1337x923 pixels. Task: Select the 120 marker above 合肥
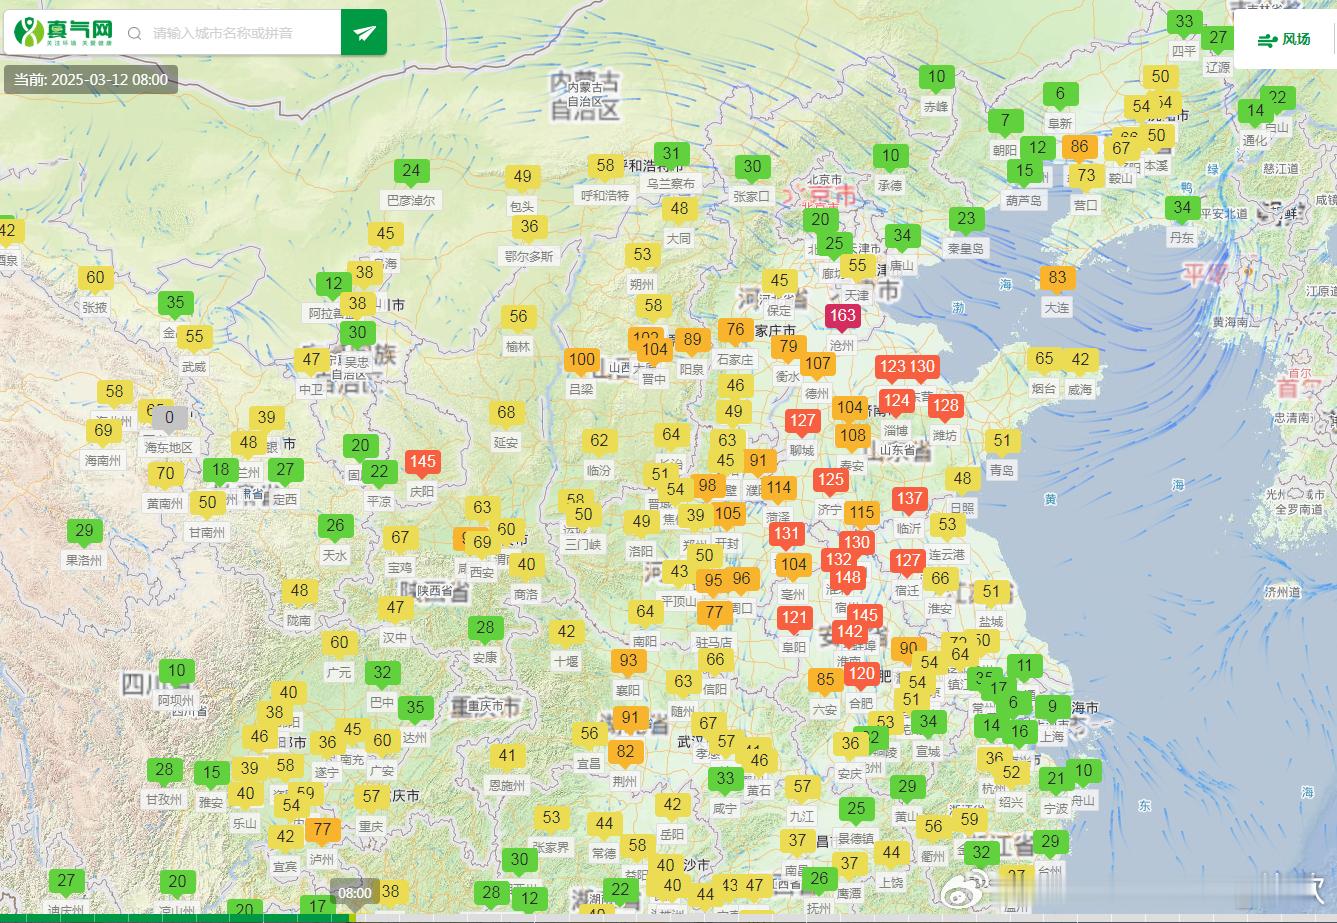[861, 675]
